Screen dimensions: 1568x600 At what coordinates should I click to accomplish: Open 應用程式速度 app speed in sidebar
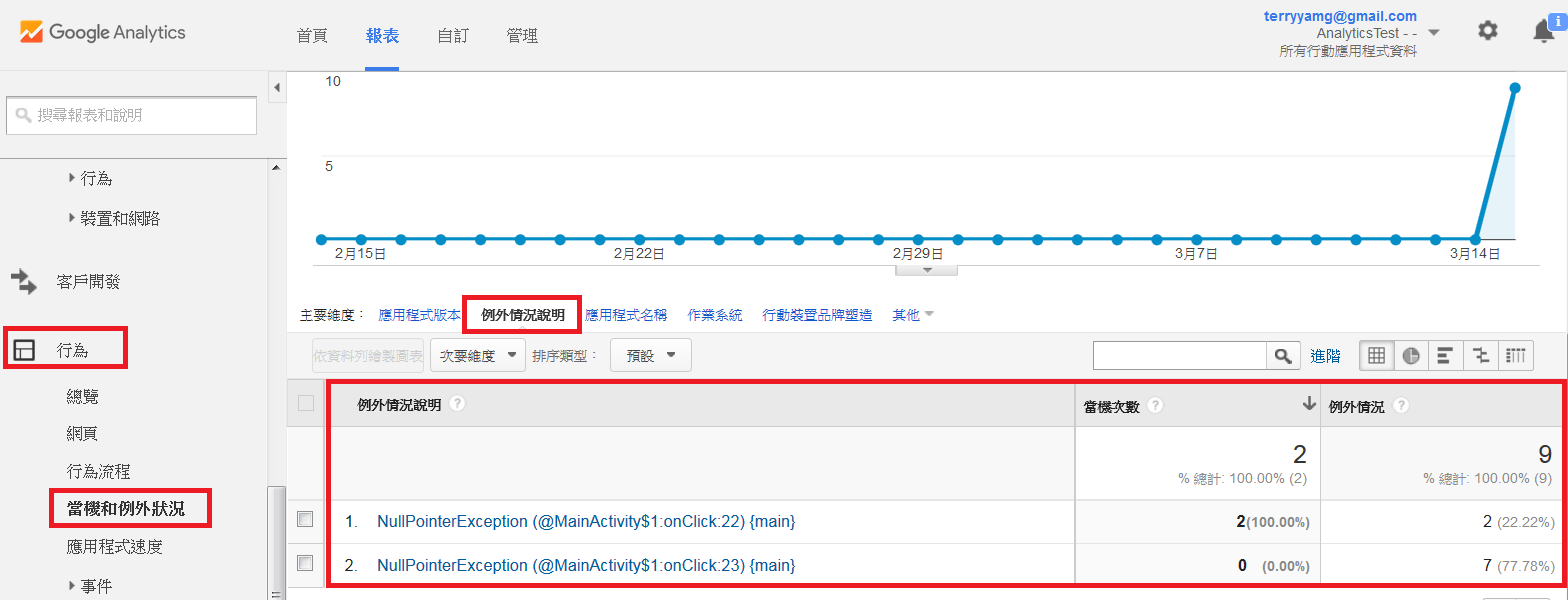point(114,546)
